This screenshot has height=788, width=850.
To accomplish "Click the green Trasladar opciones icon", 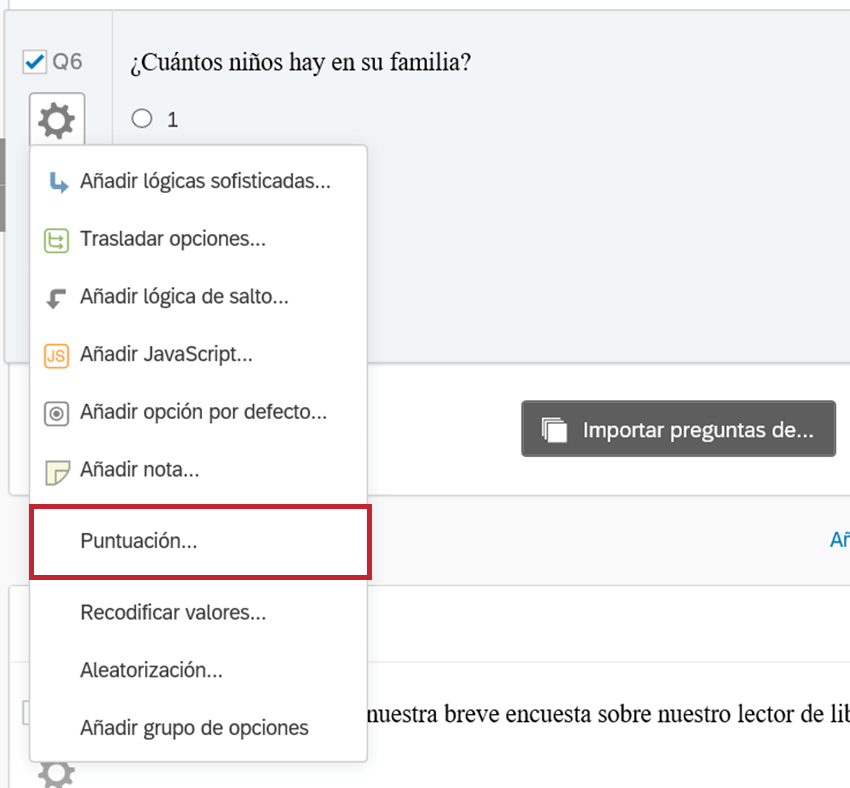I will (56, 241).
